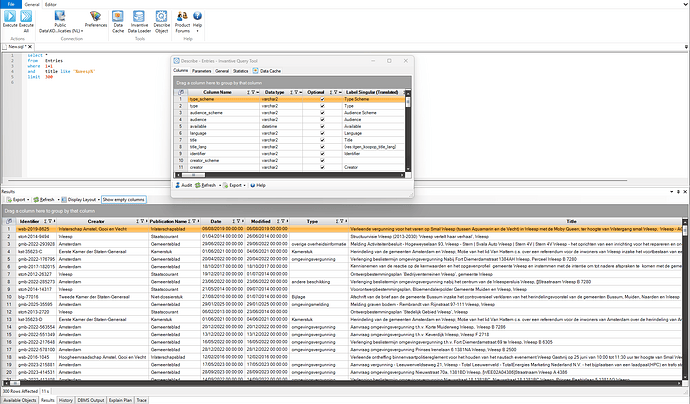Screen dimensions: 690x404
Task: Open the dropdown arrow next to Describe dialog Refresh
Action: (x=220, y=185)
